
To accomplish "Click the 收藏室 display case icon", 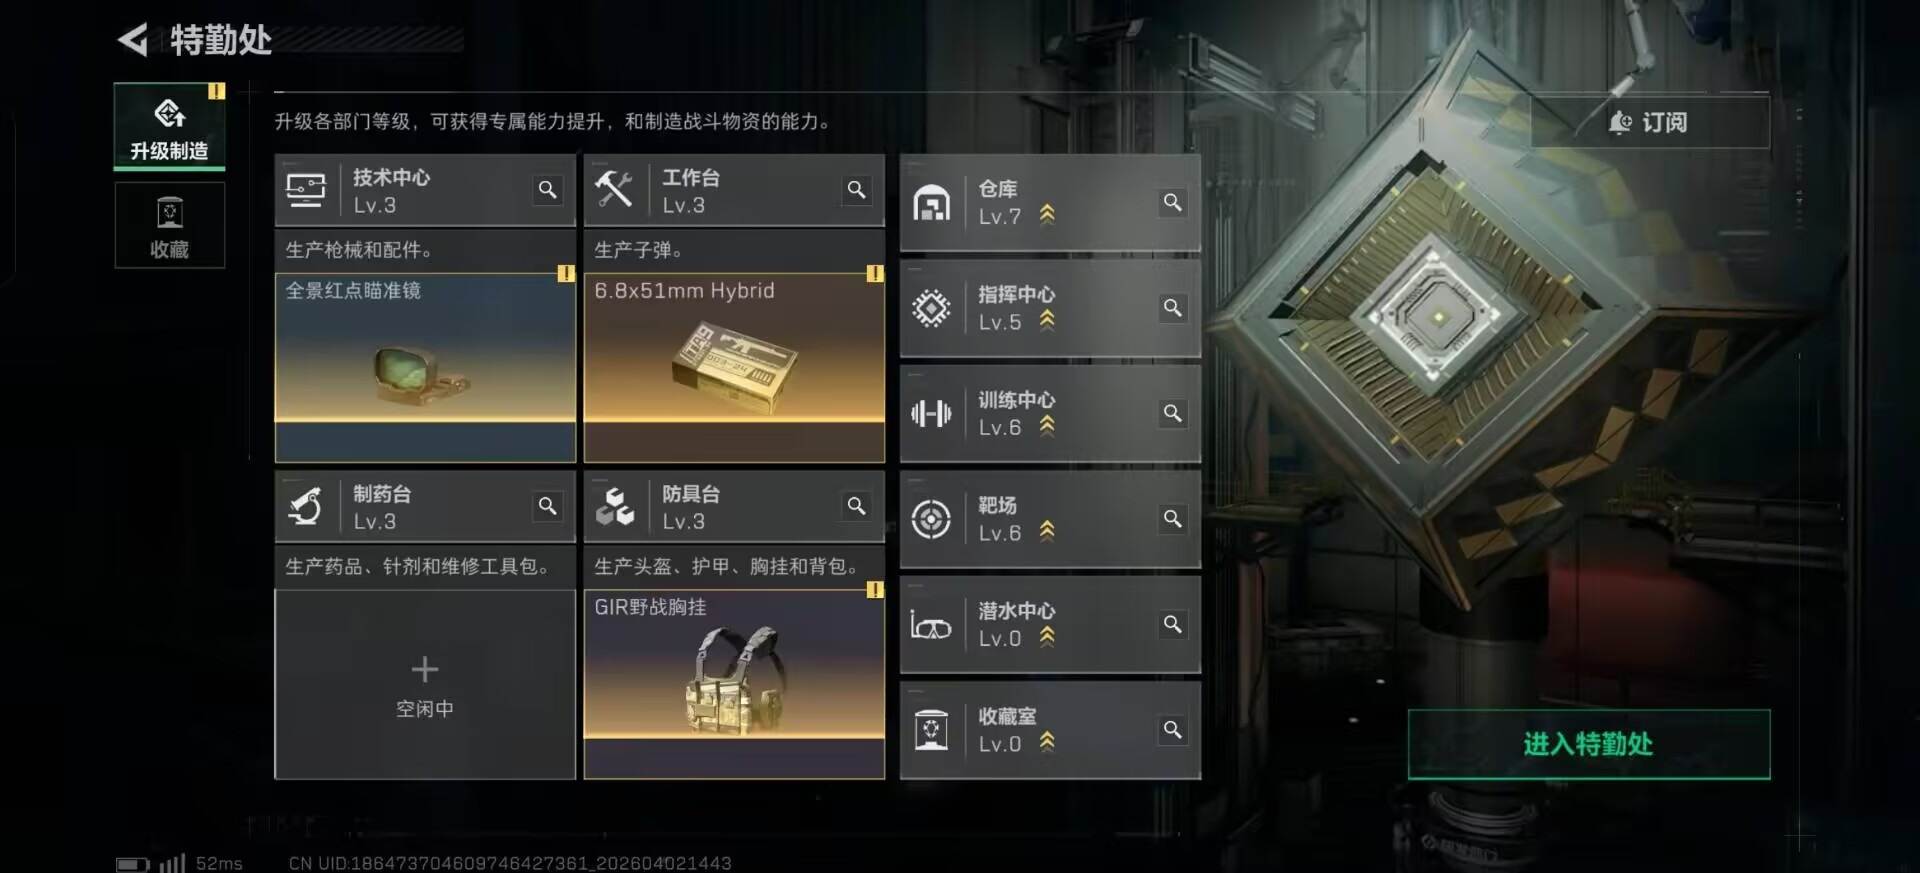I will [x=931, y=730].
